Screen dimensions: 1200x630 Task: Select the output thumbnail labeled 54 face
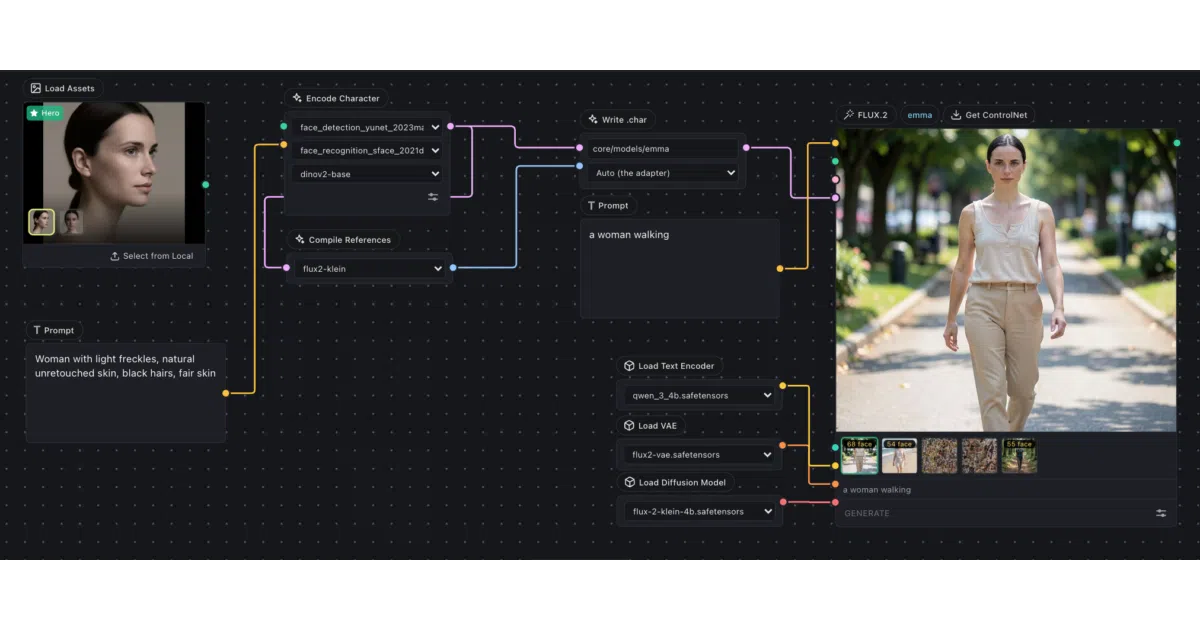click(899, 455)
